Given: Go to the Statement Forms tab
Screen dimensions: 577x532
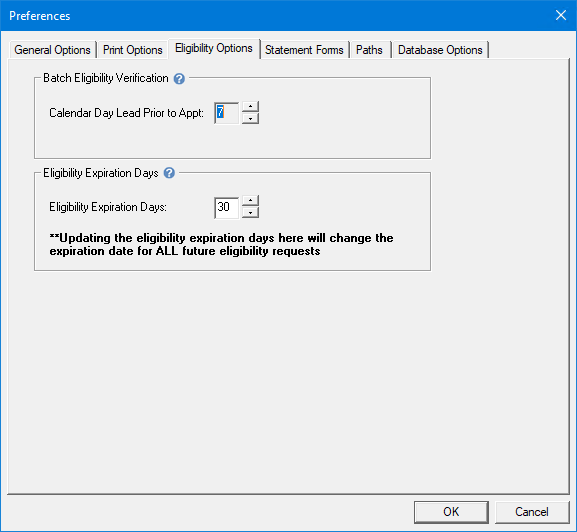Looking at the screenshot, I should click(304, 50).
